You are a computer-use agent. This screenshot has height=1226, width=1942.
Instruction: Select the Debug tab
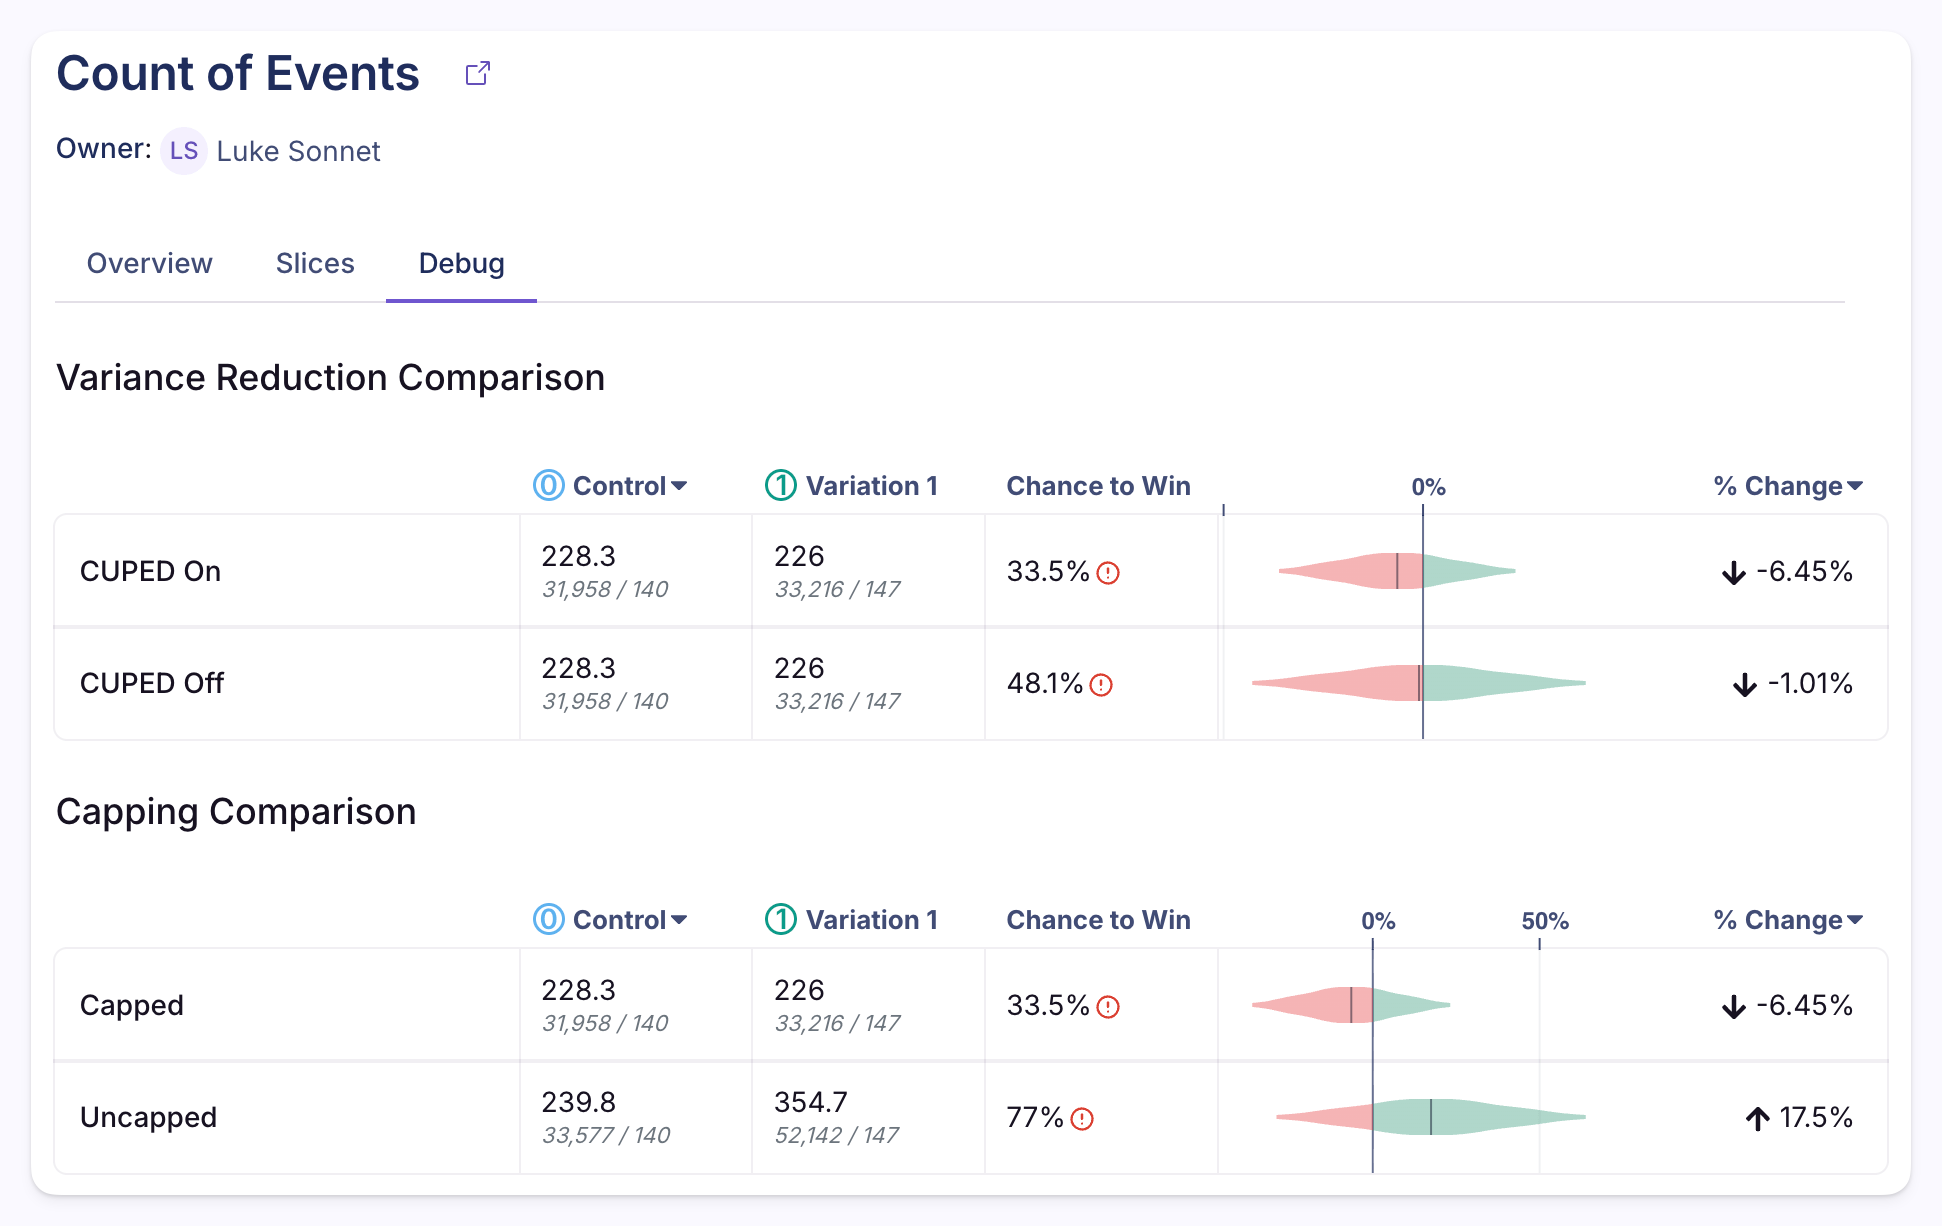point(460,263)
